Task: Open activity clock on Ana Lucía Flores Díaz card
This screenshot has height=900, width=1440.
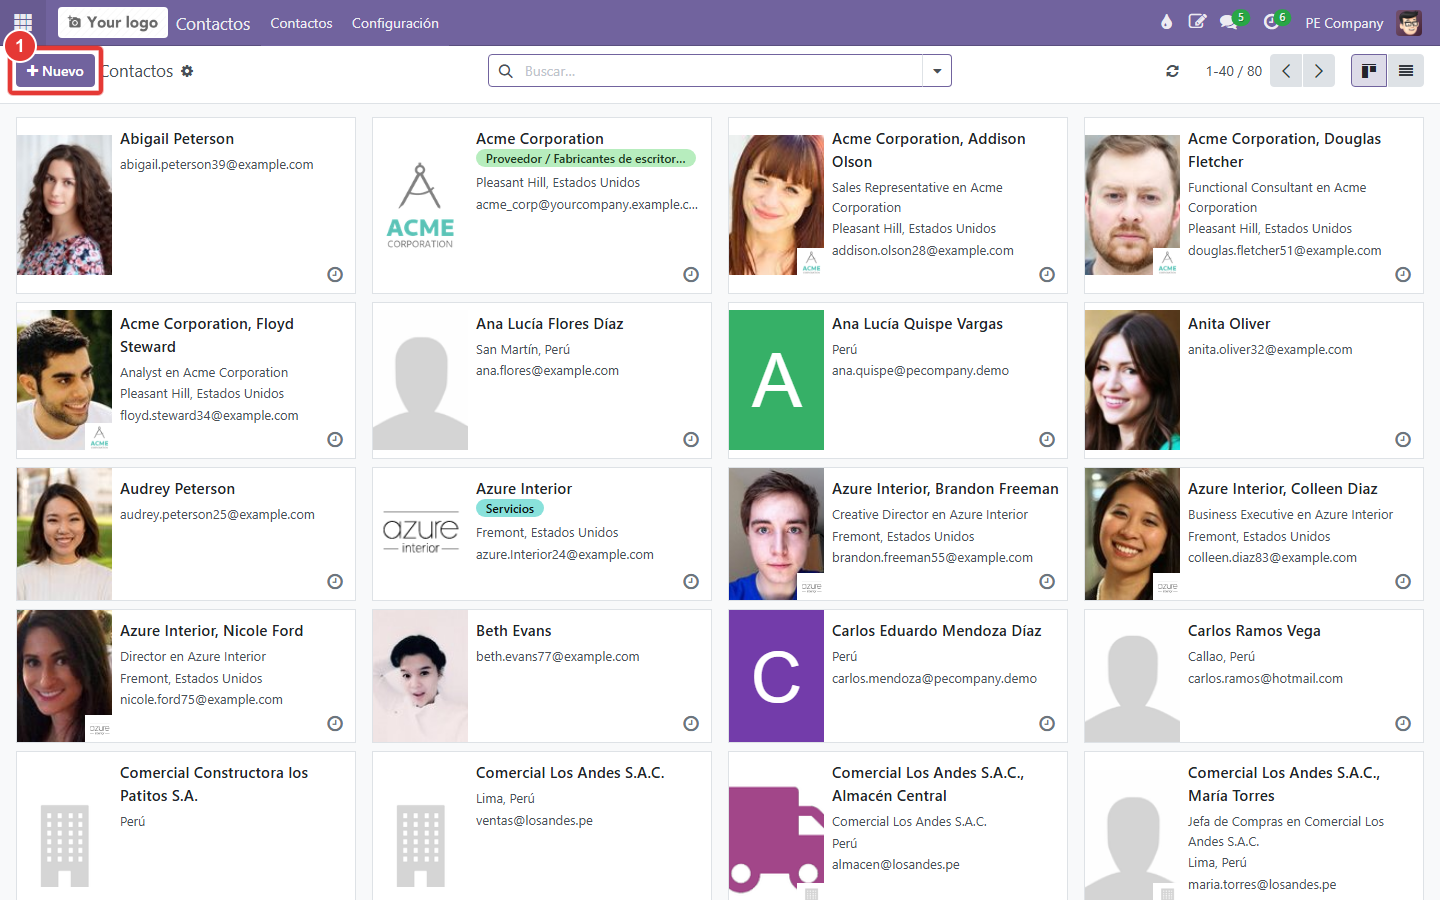Action: [x=691, y=439]
